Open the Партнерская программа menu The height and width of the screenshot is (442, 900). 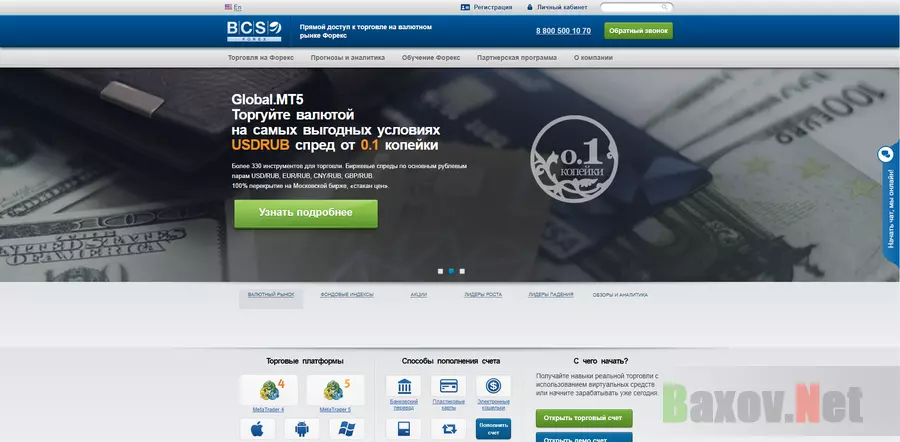tap(517, 58)
